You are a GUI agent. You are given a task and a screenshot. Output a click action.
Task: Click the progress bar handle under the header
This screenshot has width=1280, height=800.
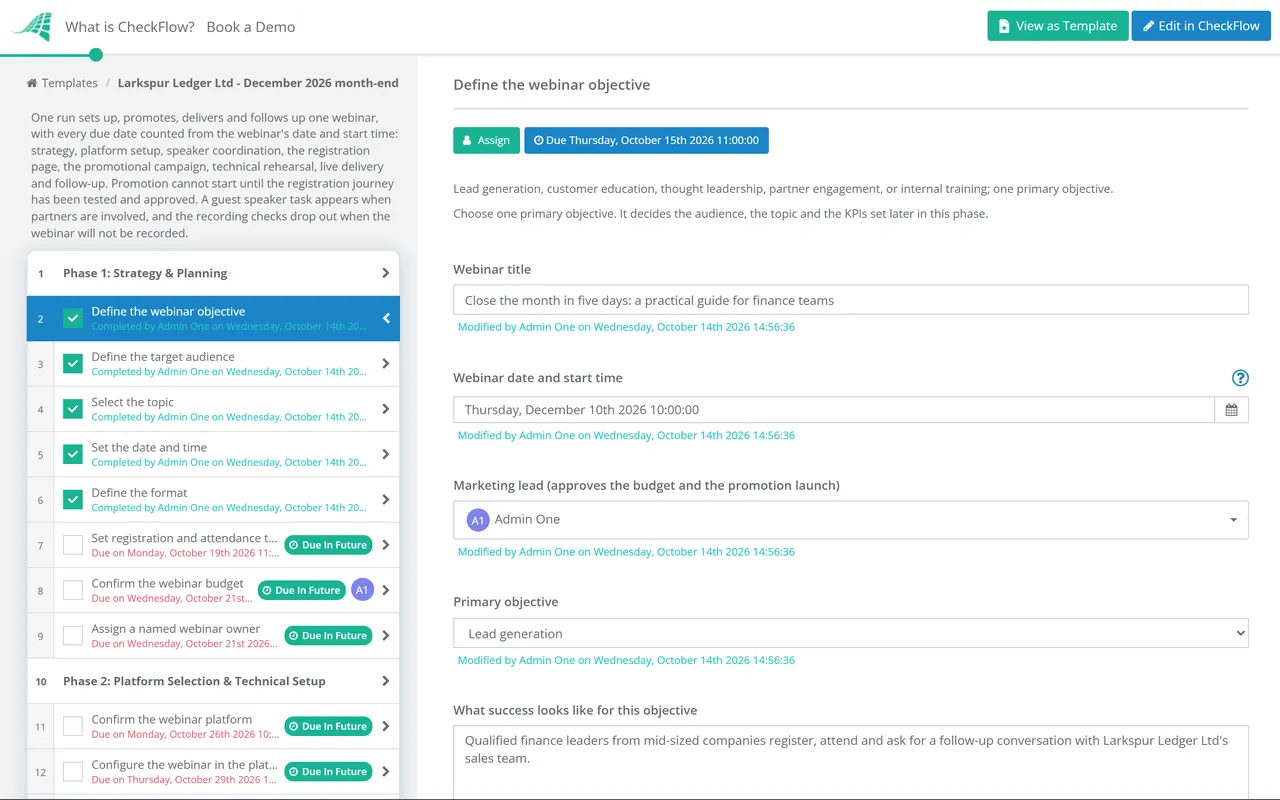pyautogui.click(x=96, y=55)
